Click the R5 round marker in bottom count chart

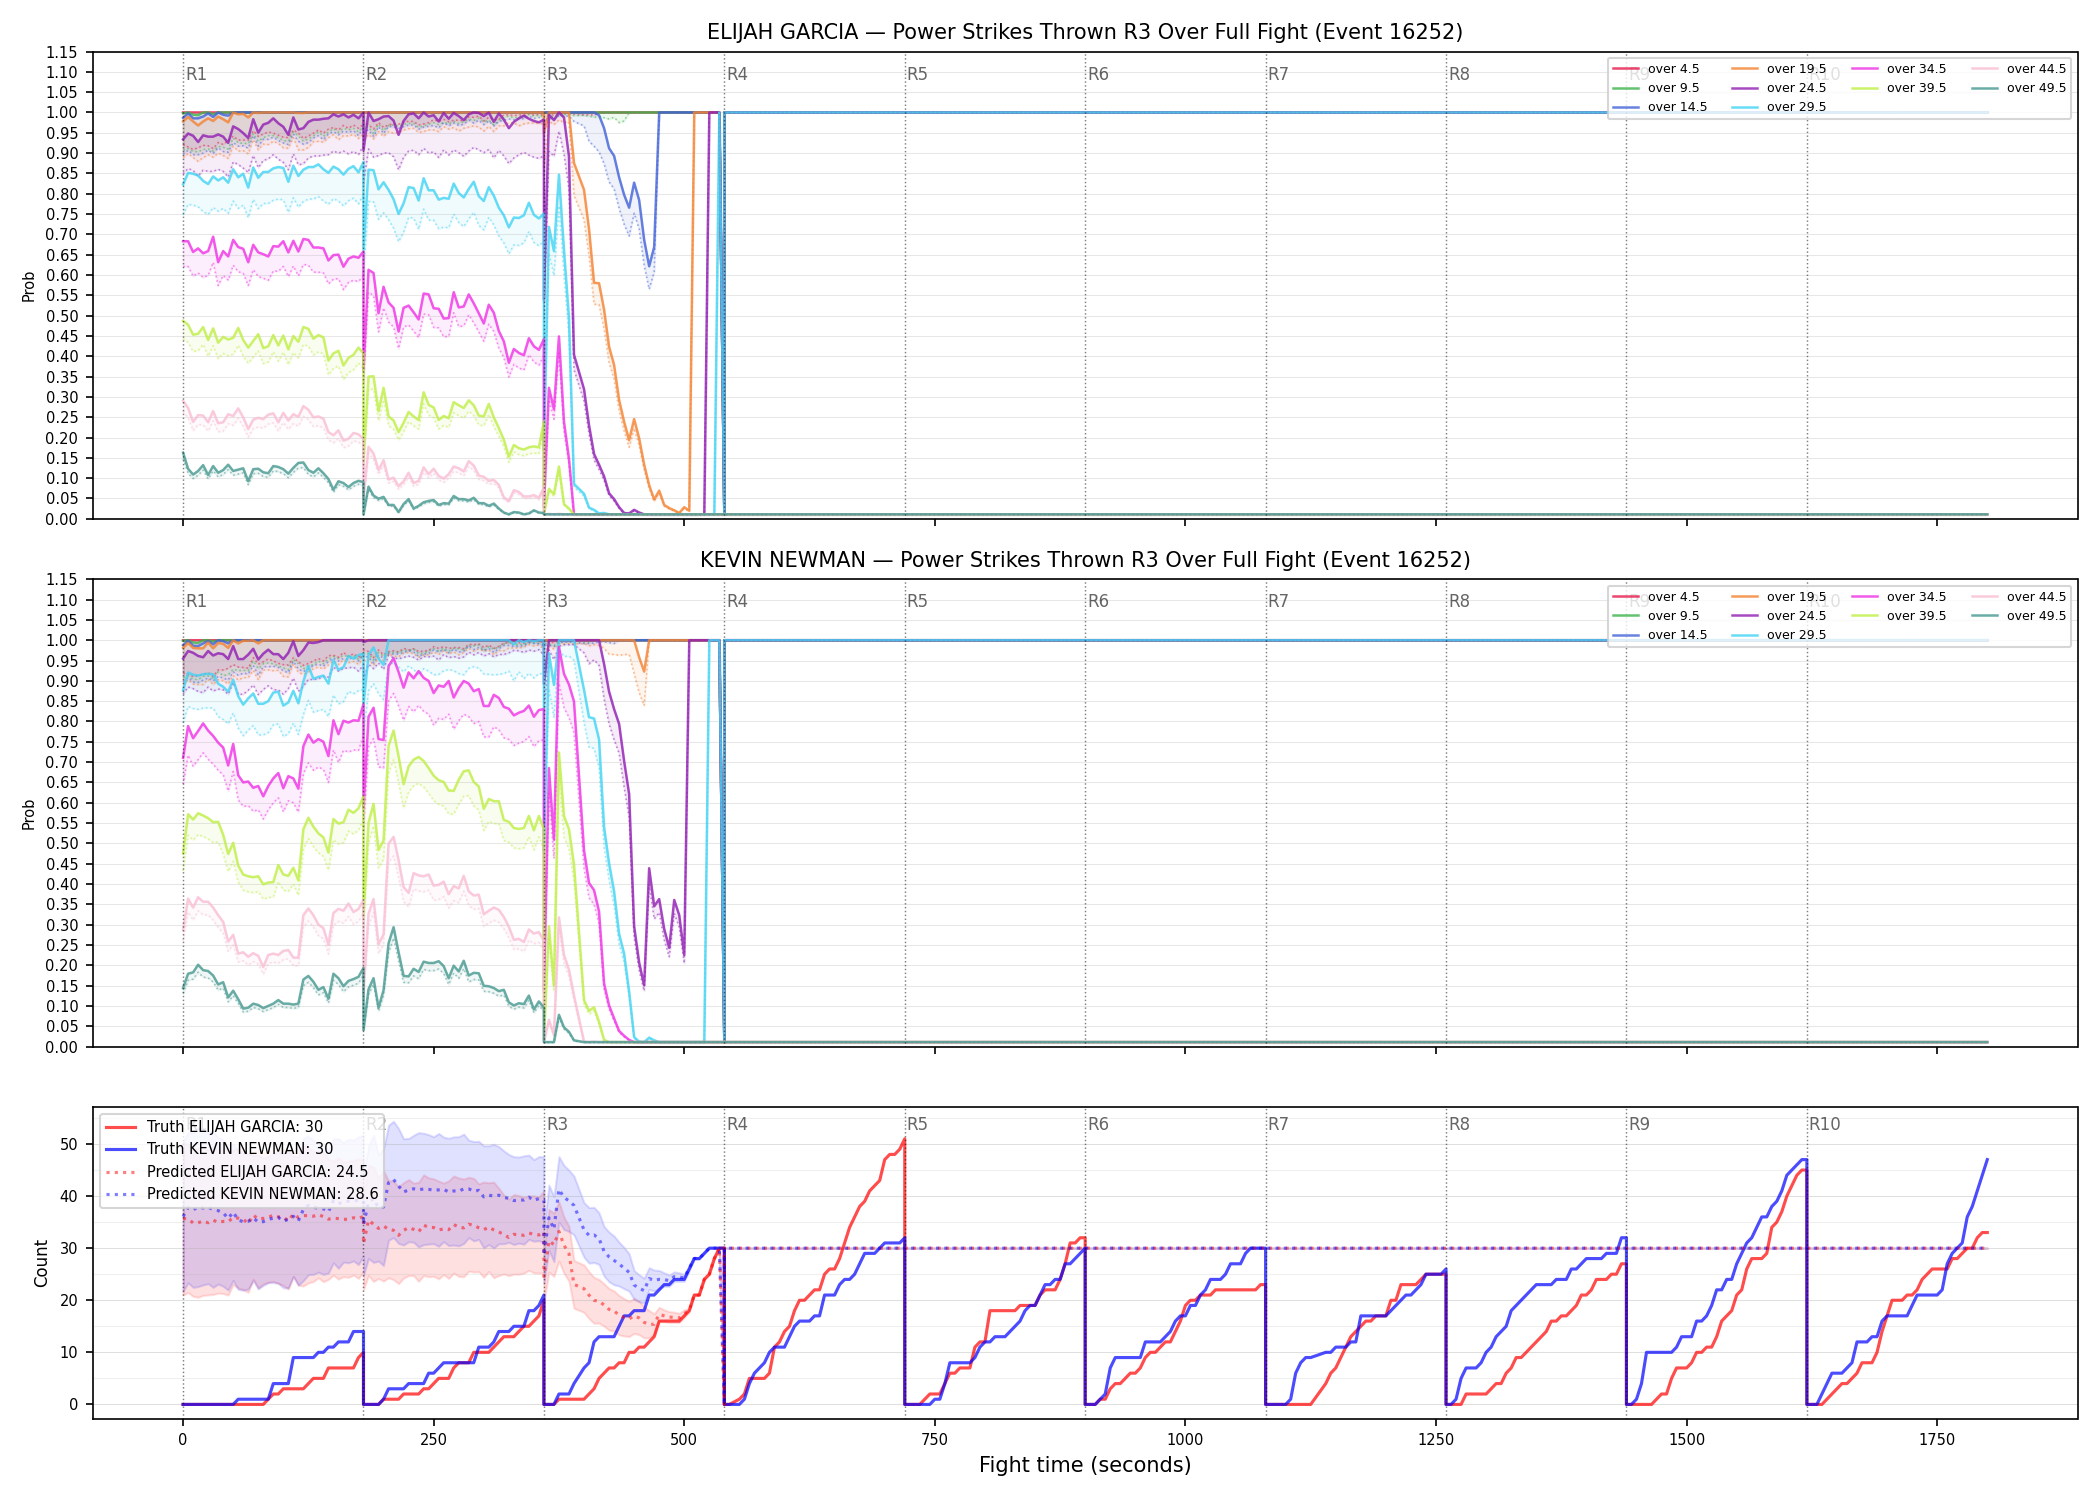coord(917,1124)
